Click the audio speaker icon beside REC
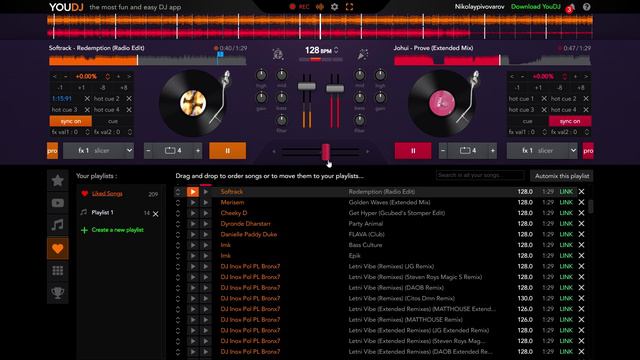 coord(320,7)
